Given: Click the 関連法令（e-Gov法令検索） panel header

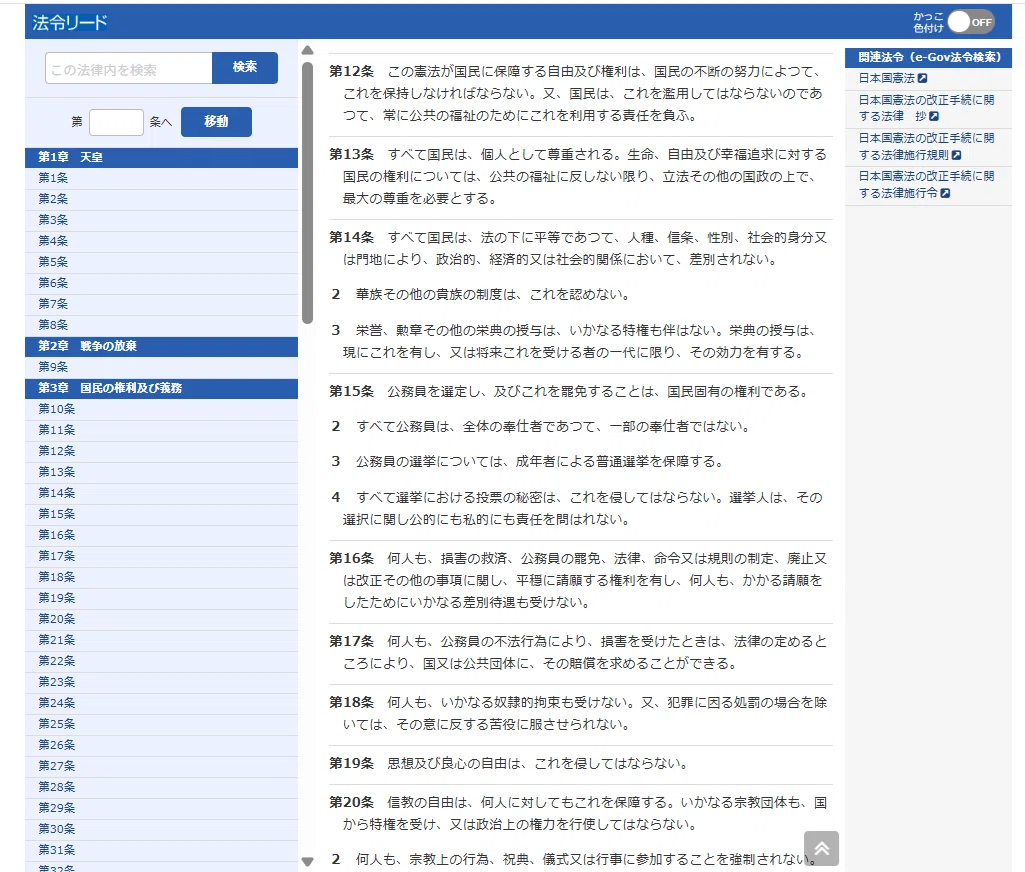Looking at the screenshot, I should (928, 58).
